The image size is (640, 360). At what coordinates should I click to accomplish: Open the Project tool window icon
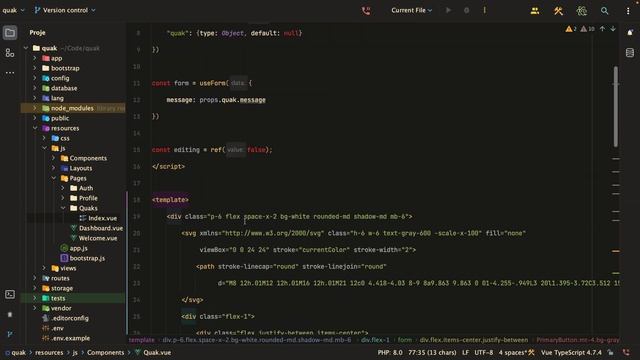(x=10, y=33)
